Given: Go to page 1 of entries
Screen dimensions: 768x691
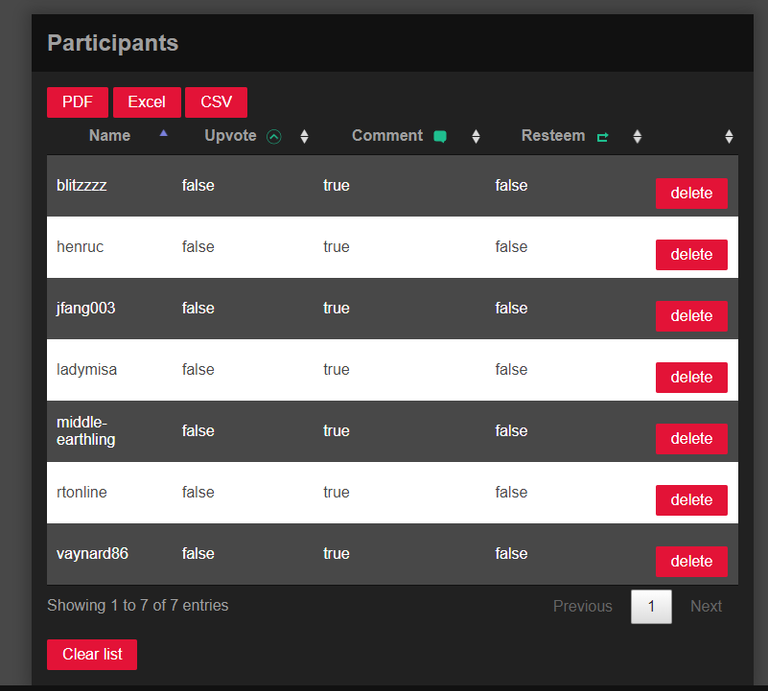Looking at the screenshot, I should click(x=651, y=606).
